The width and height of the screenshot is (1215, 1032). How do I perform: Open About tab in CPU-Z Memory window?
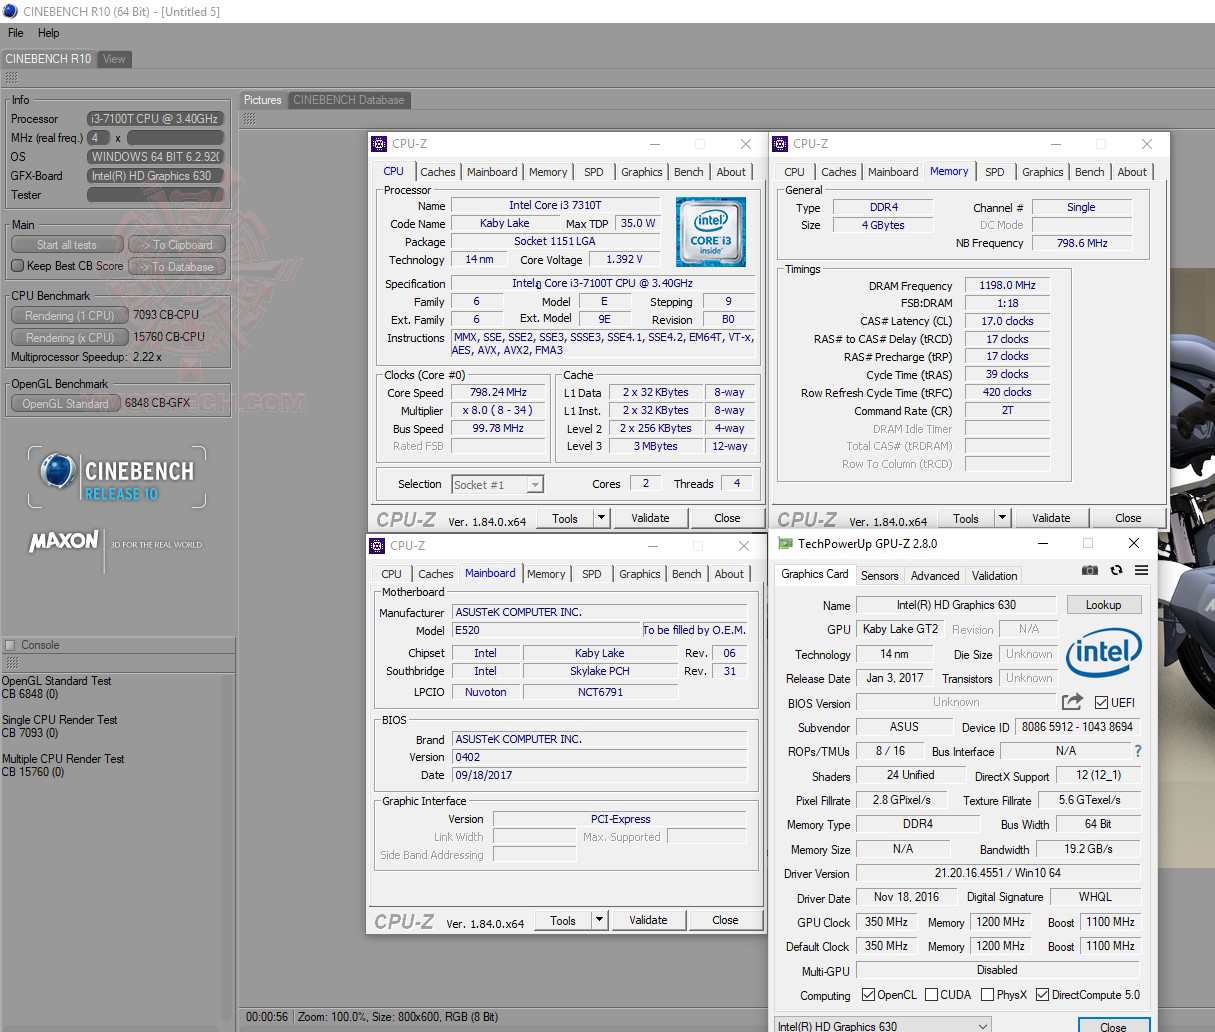(x=1132, y=172)
